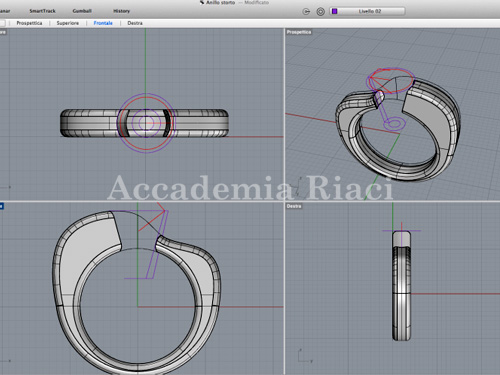Click the round arrow icon in the toolbar
Viewport: 500px width, 375px height.
pos(306,12)
